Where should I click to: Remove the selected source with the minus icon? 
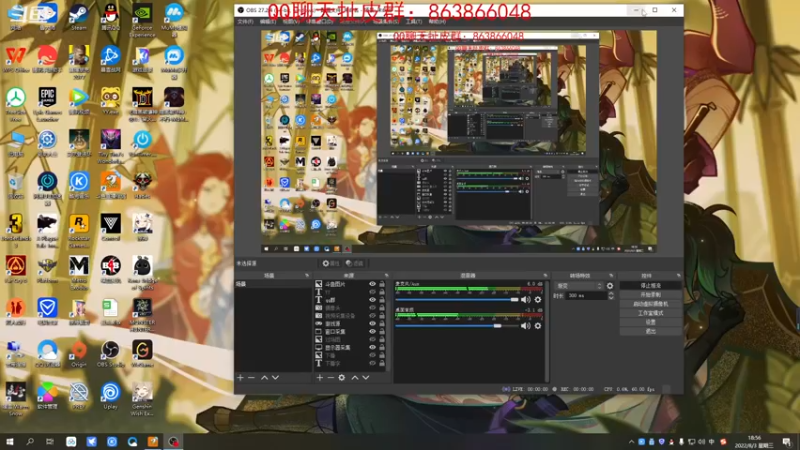click(330, 378)
